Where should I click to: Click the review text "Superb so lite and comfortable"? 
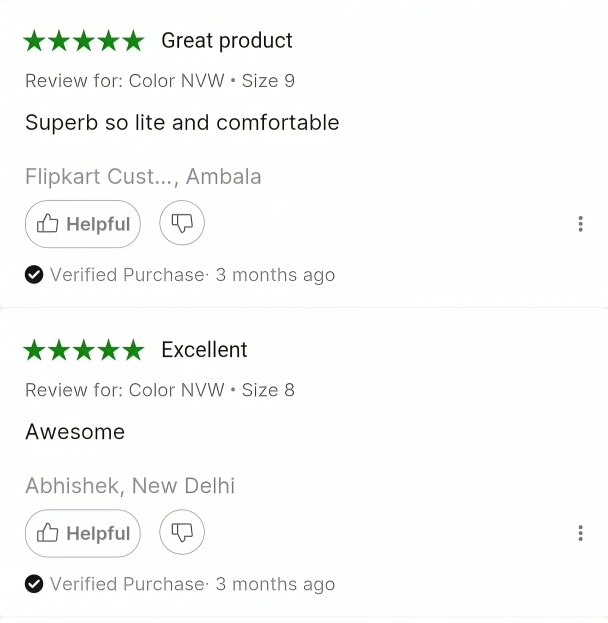182,123
